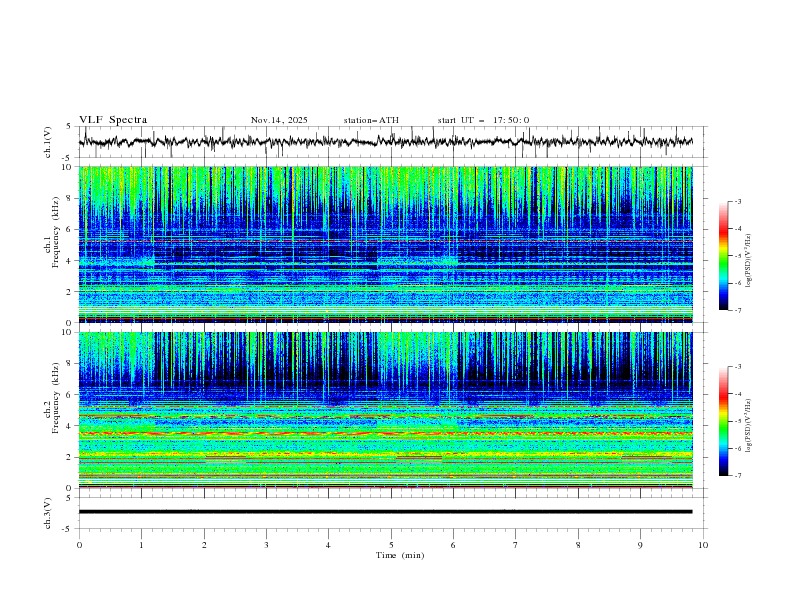Click the log(PSD) label beside ch.1 colorbar
This screenshot has width=792, height=612.
749,261
